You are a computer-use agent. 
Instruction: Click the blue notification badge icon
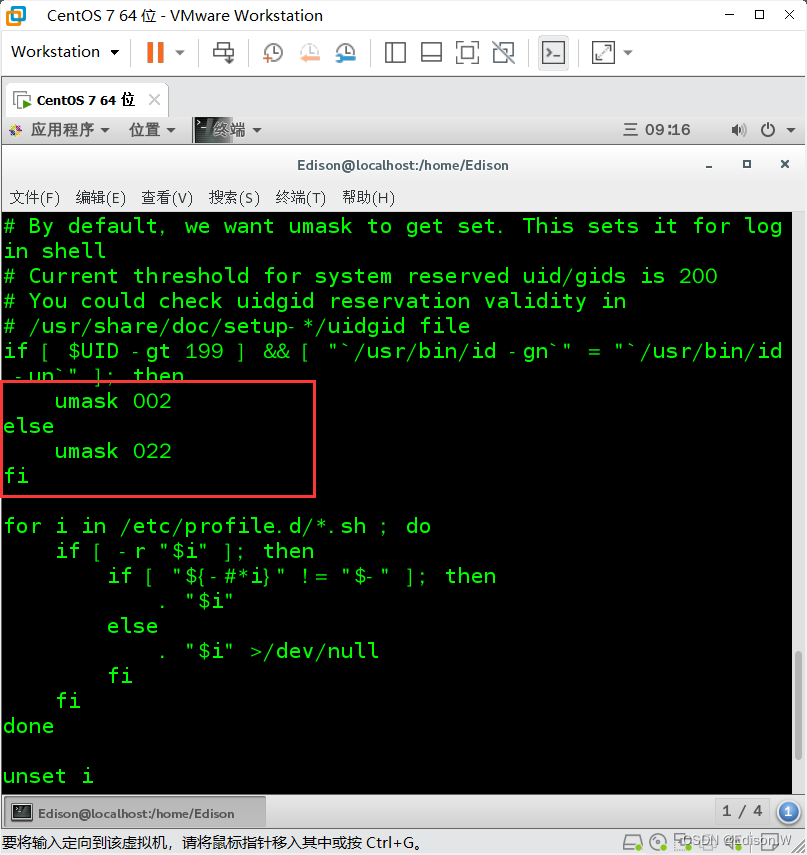[x=788, y=812]
